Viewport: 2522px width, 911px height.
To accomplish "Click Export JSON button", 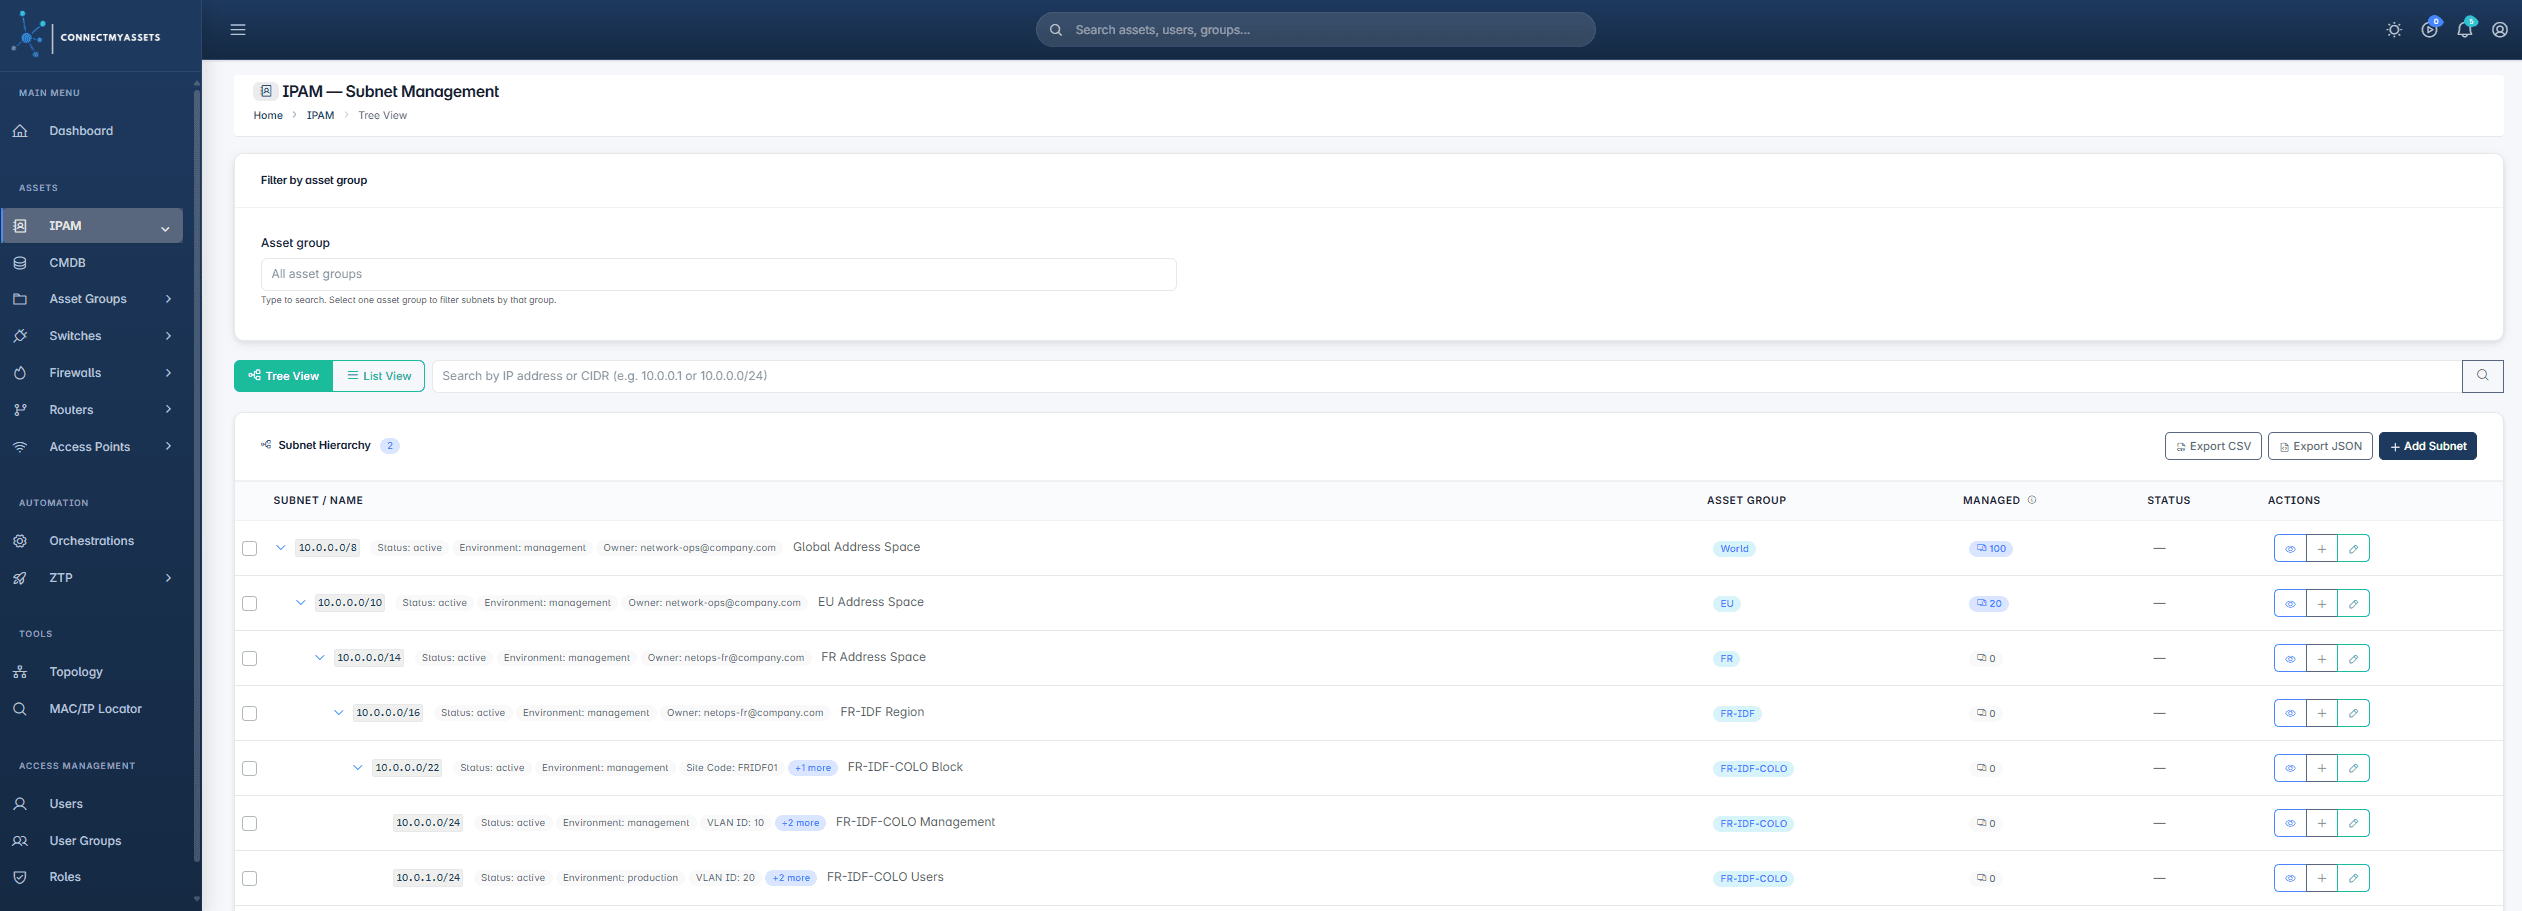I will point(2320,446).
